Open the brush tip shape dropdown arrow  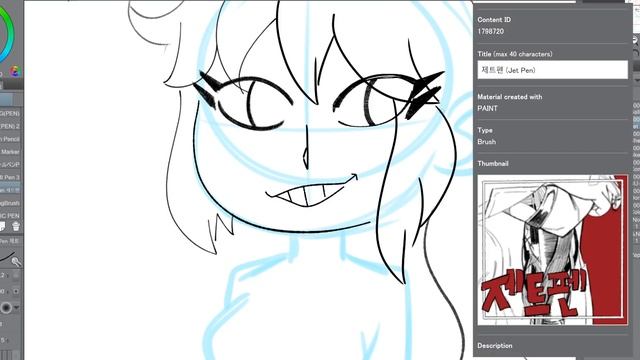(x=17, y=307)
